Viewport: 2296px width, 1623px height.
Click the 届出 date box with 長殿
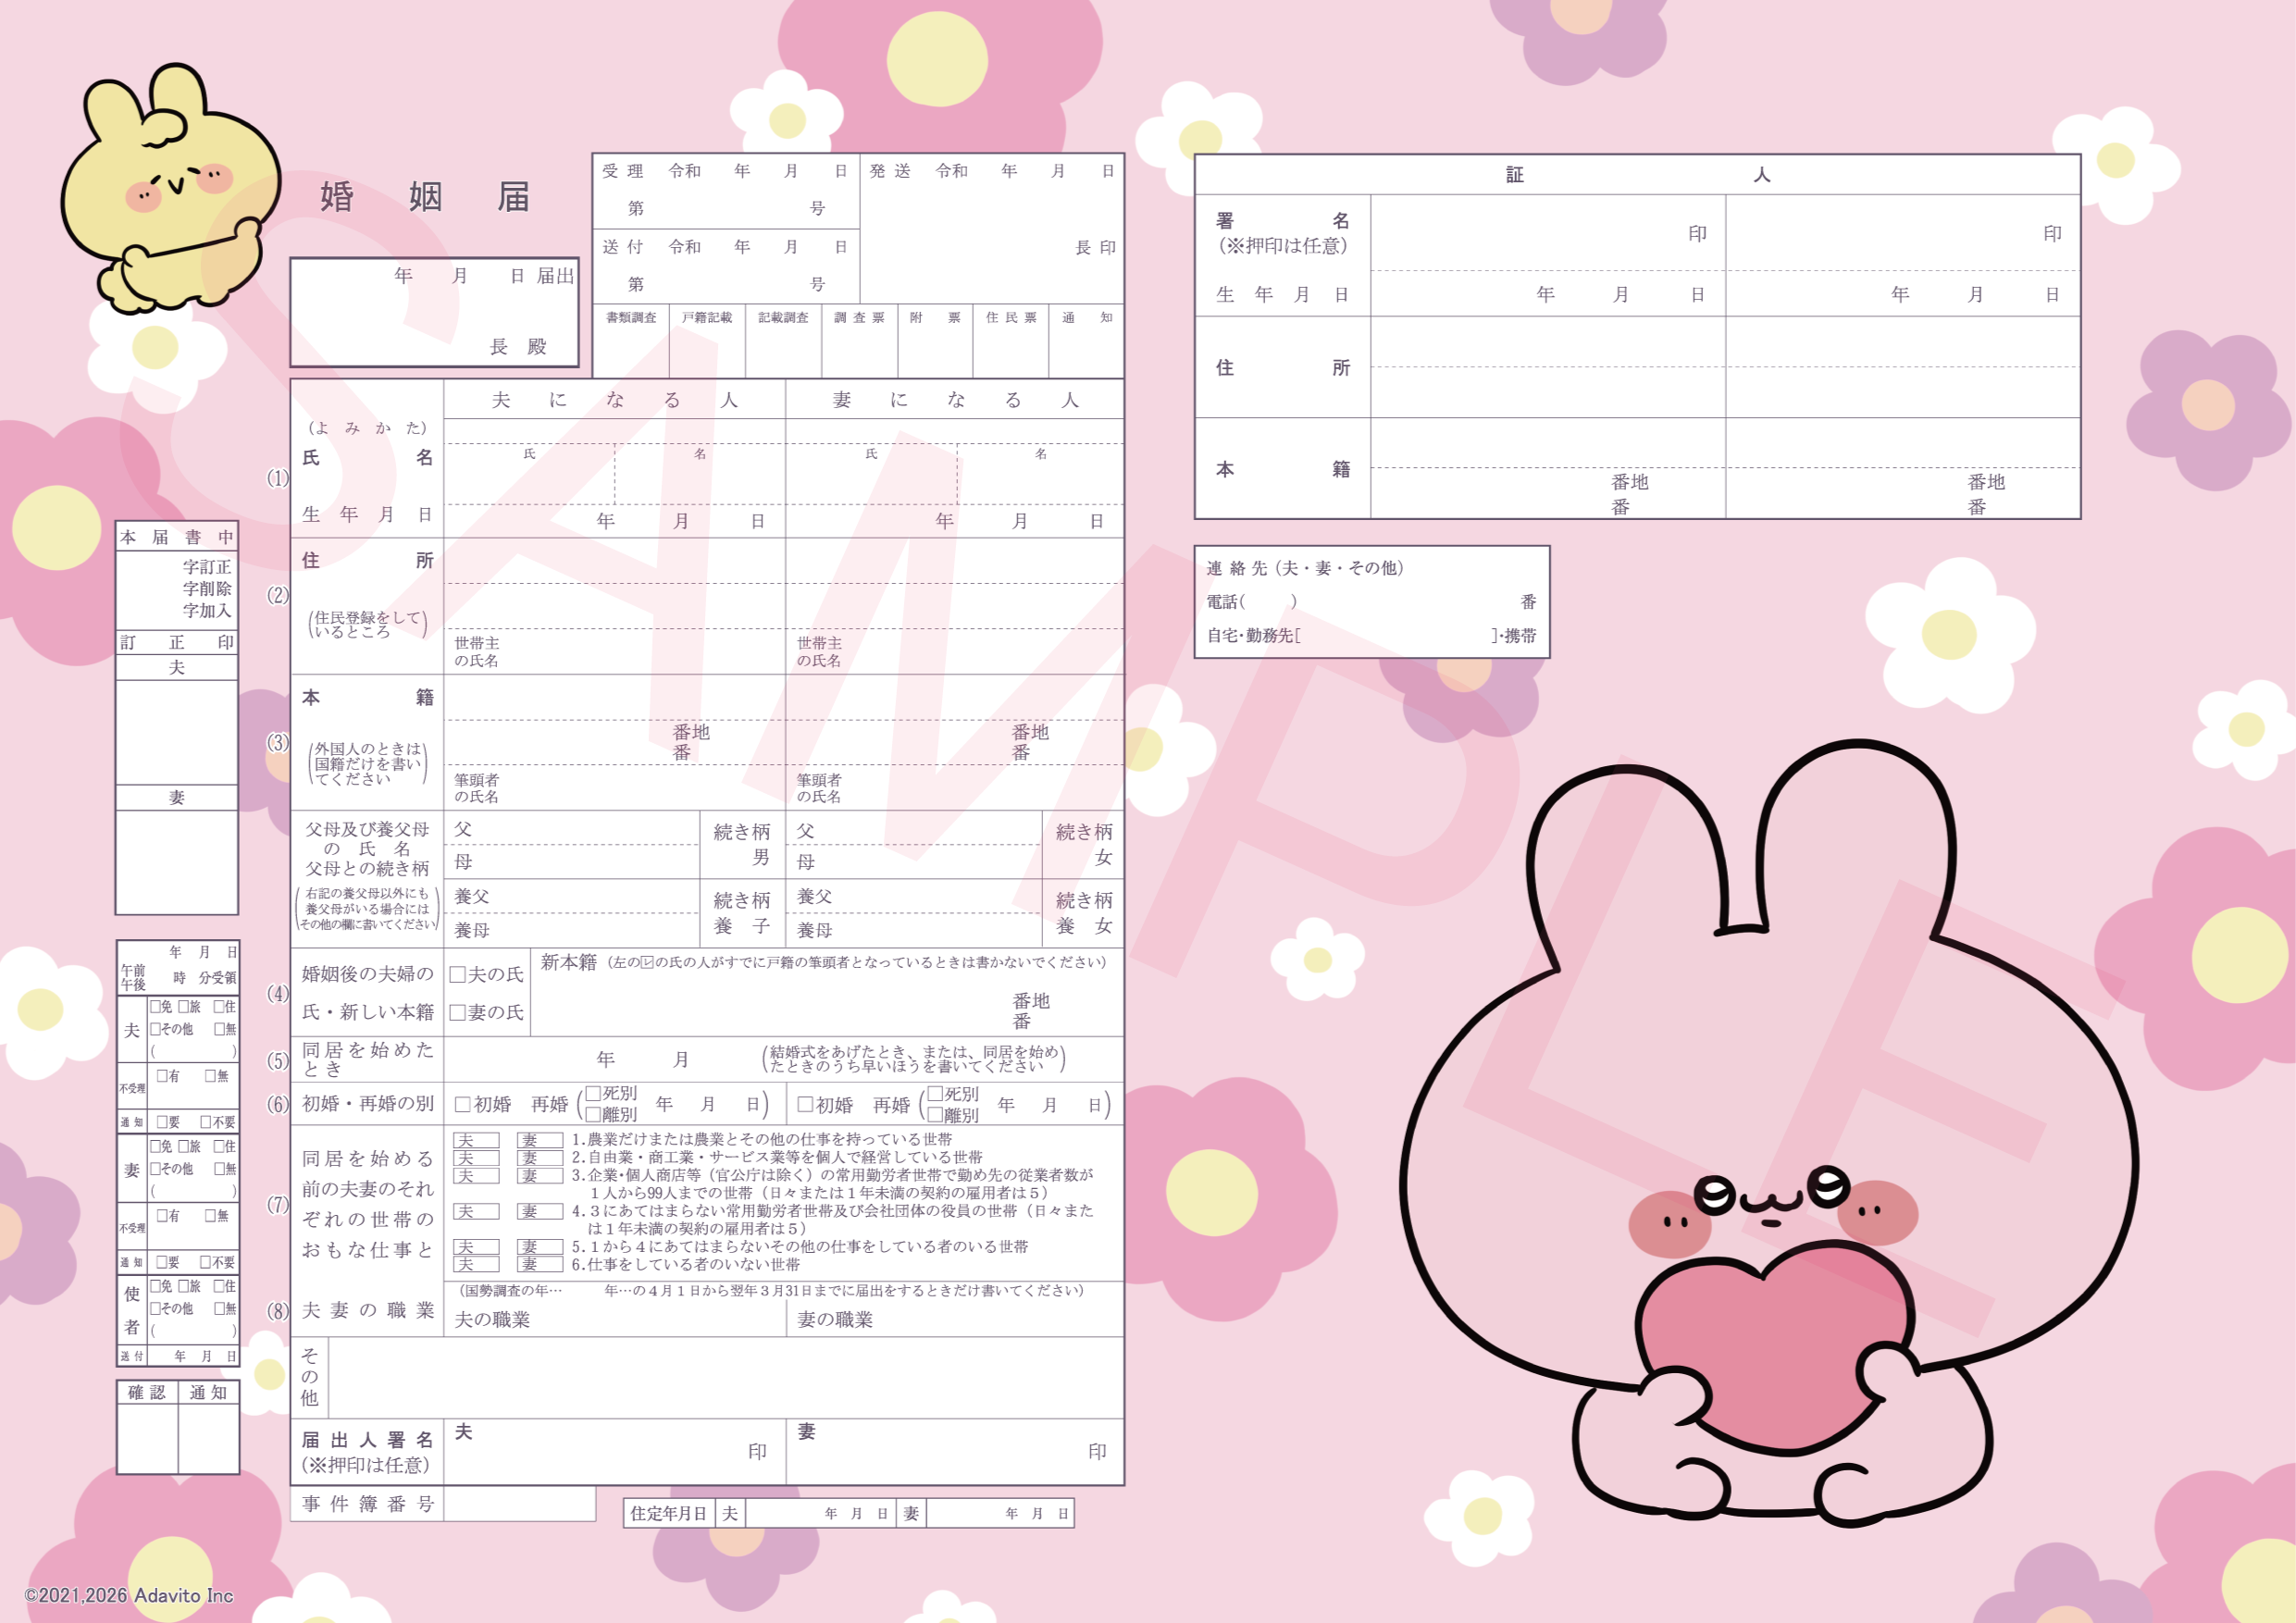[x=434, y=312]
